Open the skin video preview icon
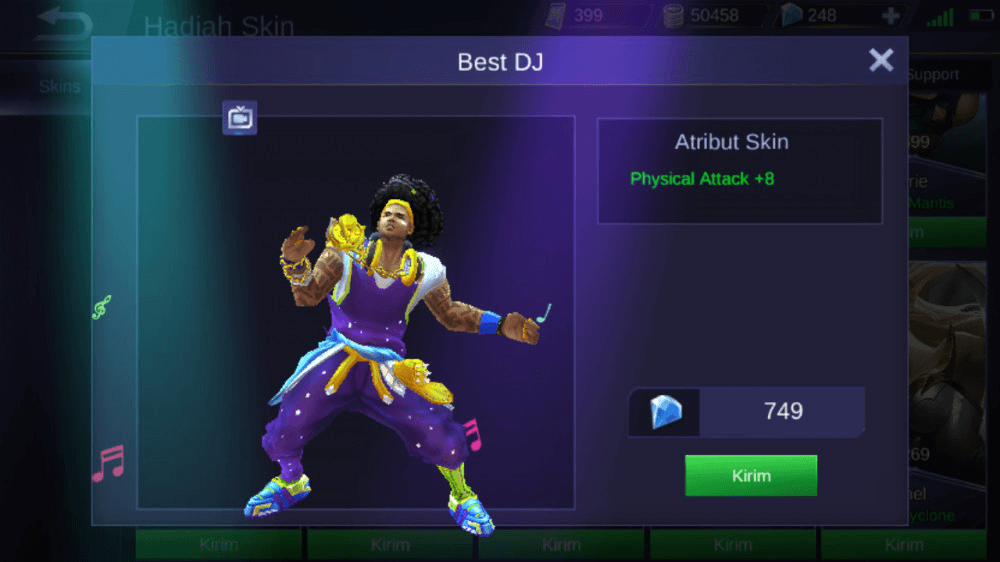The image size is (1000, 562). 240,117
